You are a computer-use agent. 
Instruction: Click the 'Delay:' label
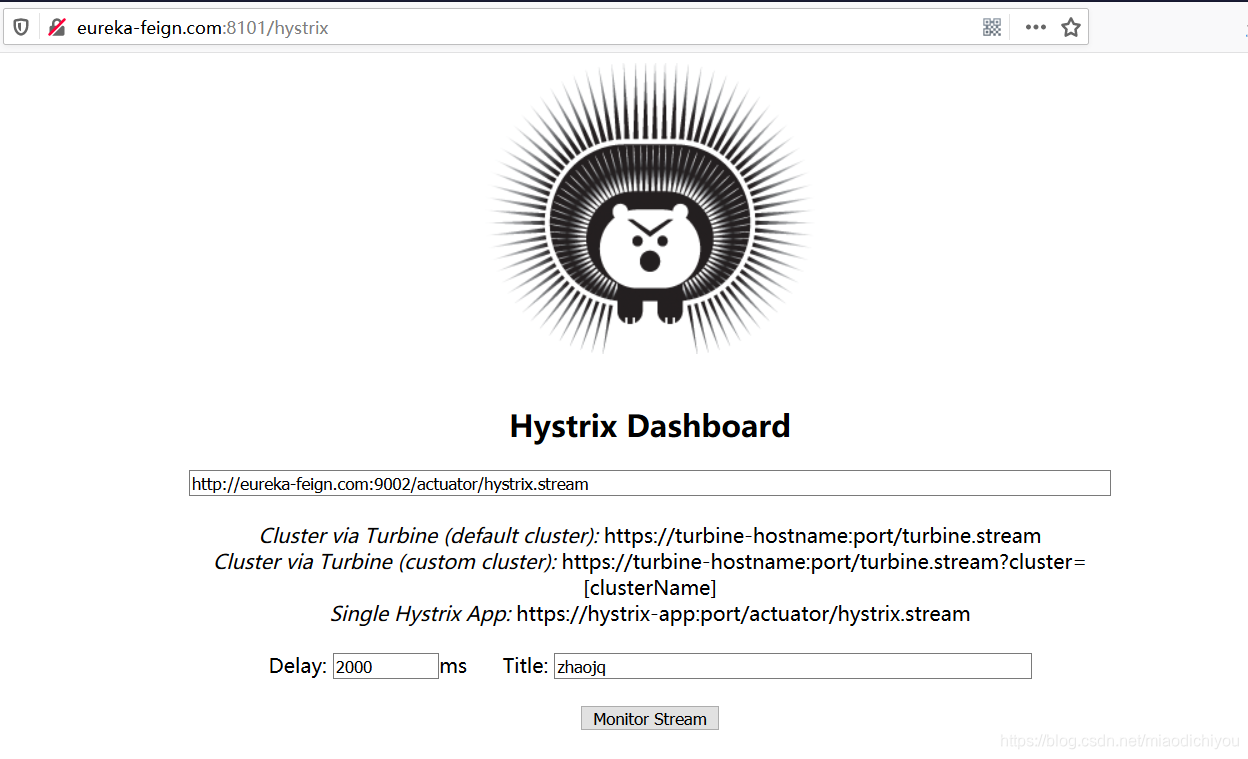[x=298, y=666]
